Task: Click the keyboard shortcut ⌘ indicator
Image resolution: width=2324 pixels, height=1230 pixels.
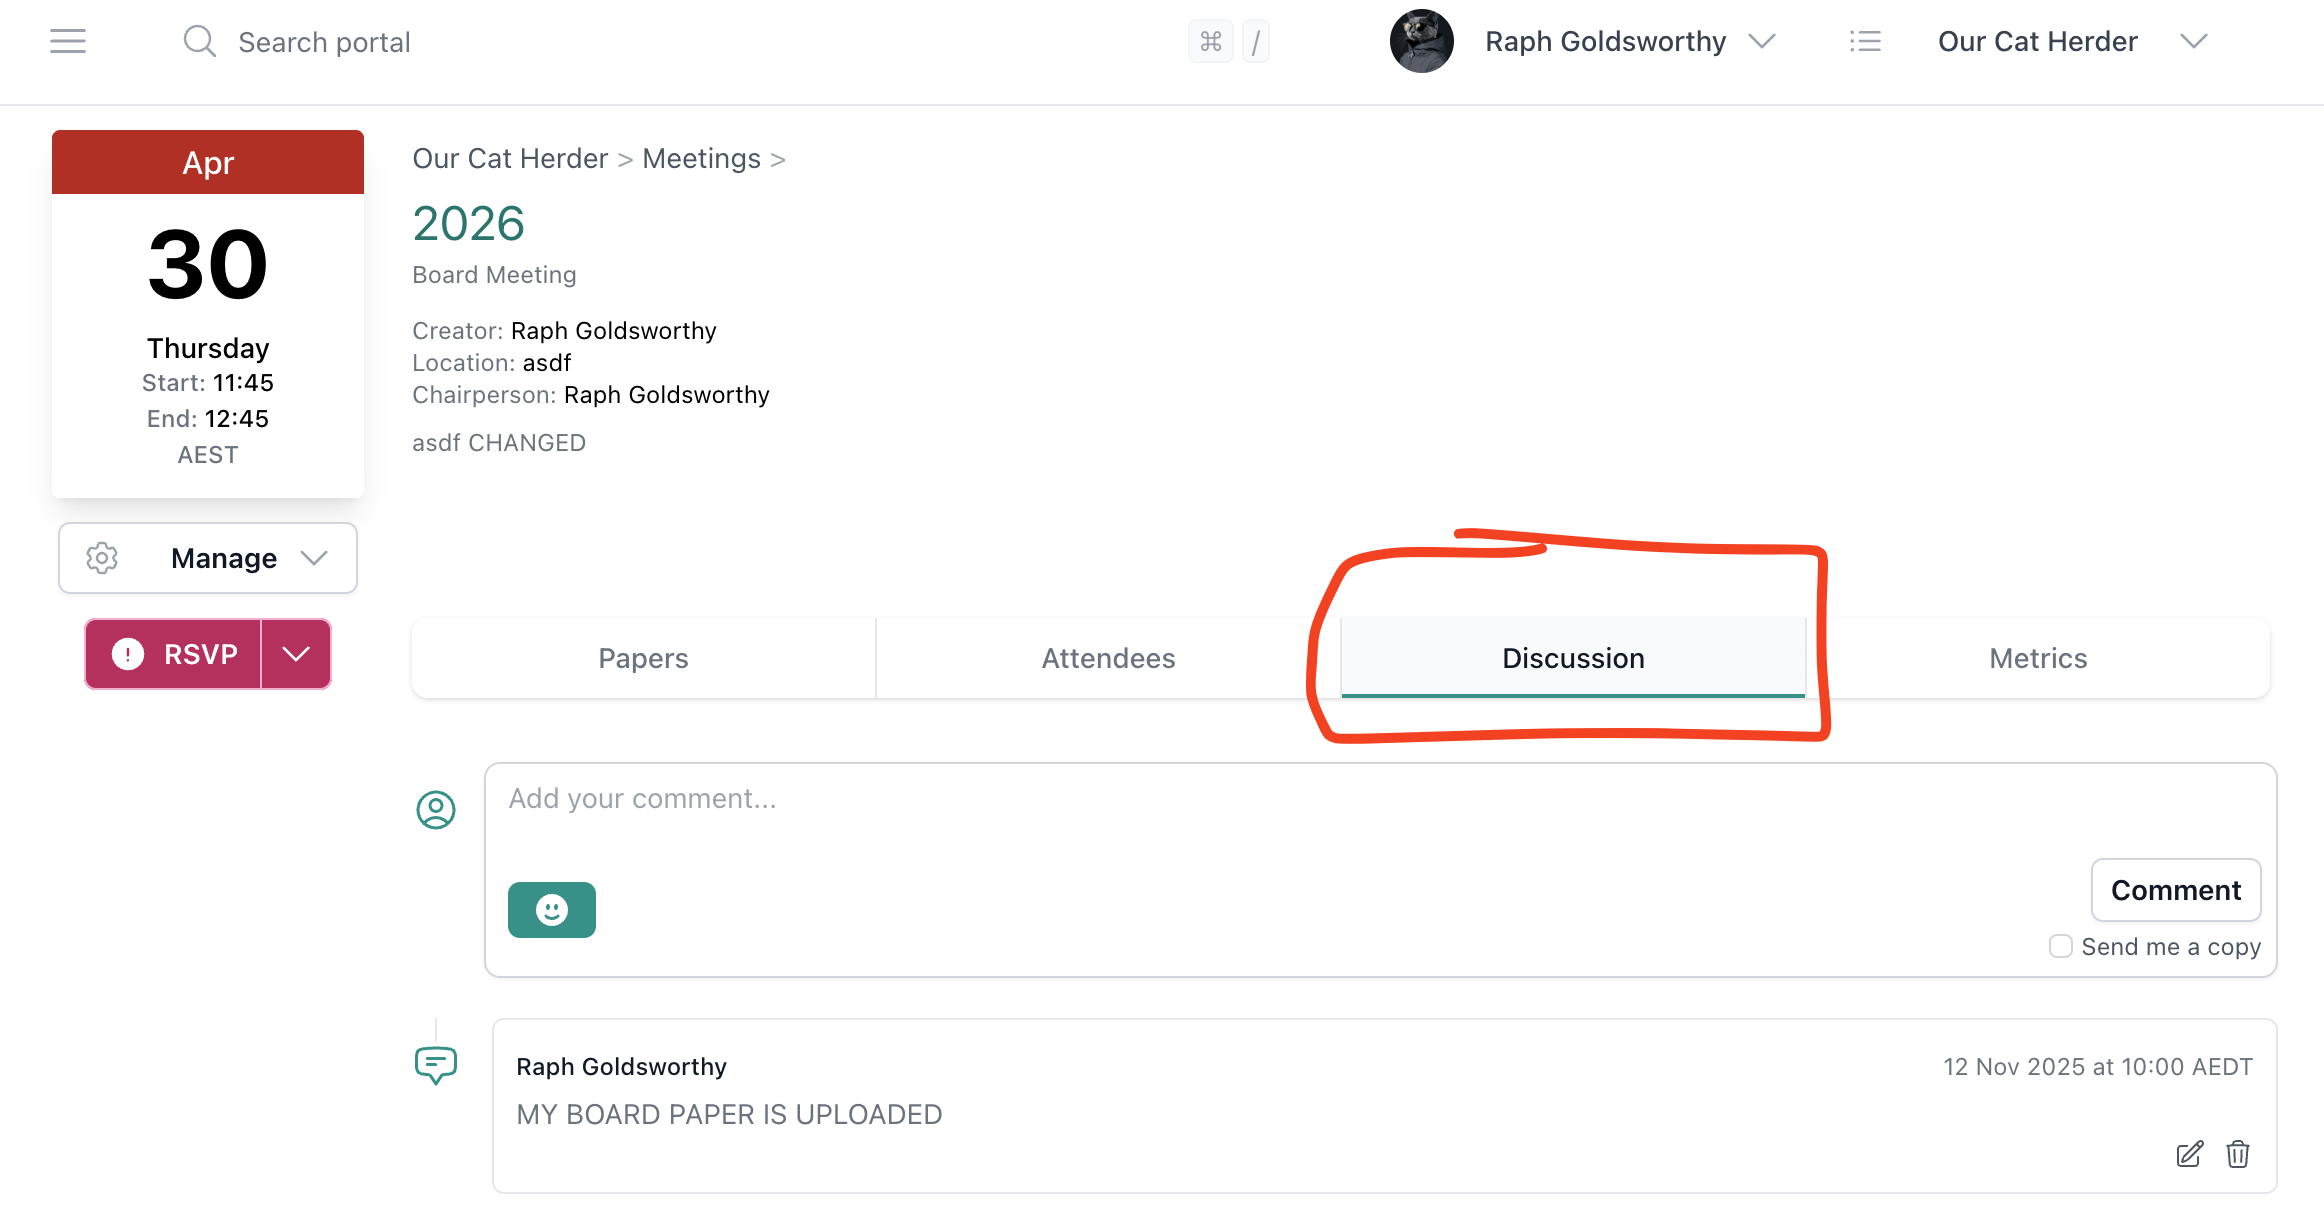Action: pos(1211,41)
